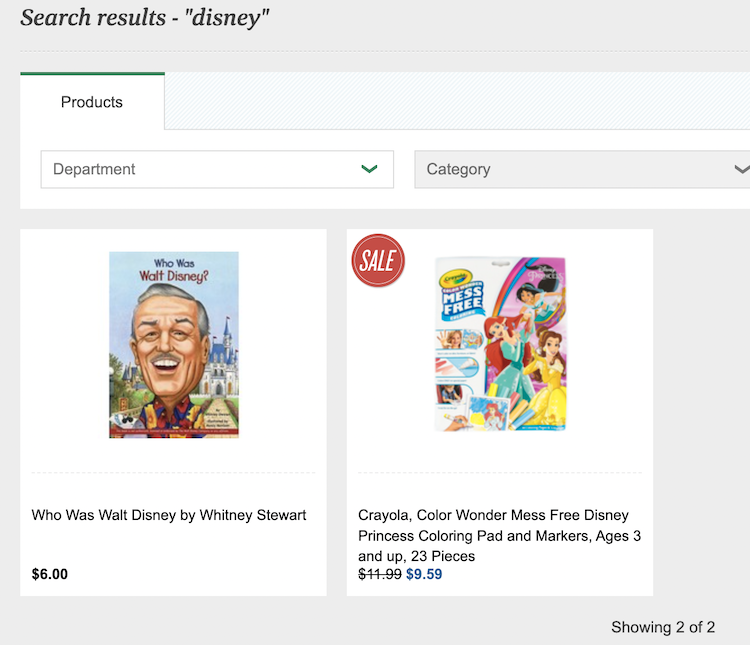Click the Showing 2 of 2 text
The width and height of the screenshot is (750, 645).
pyautogui.click(x=663, y=627)
